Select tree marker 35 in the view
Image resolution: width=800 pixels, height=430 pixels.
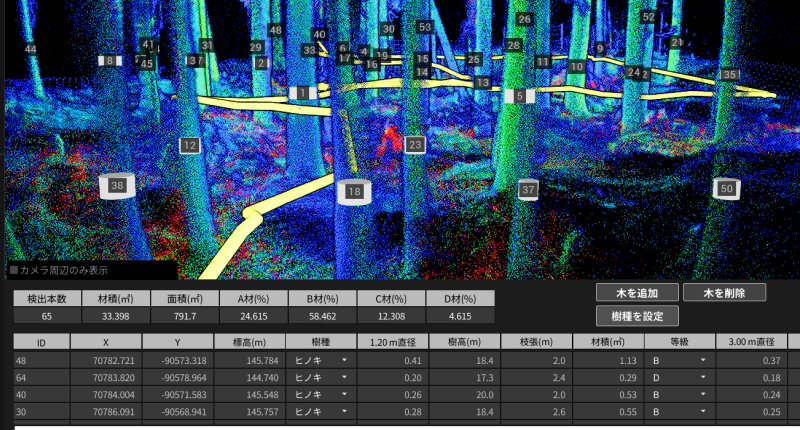click(730, 75)
